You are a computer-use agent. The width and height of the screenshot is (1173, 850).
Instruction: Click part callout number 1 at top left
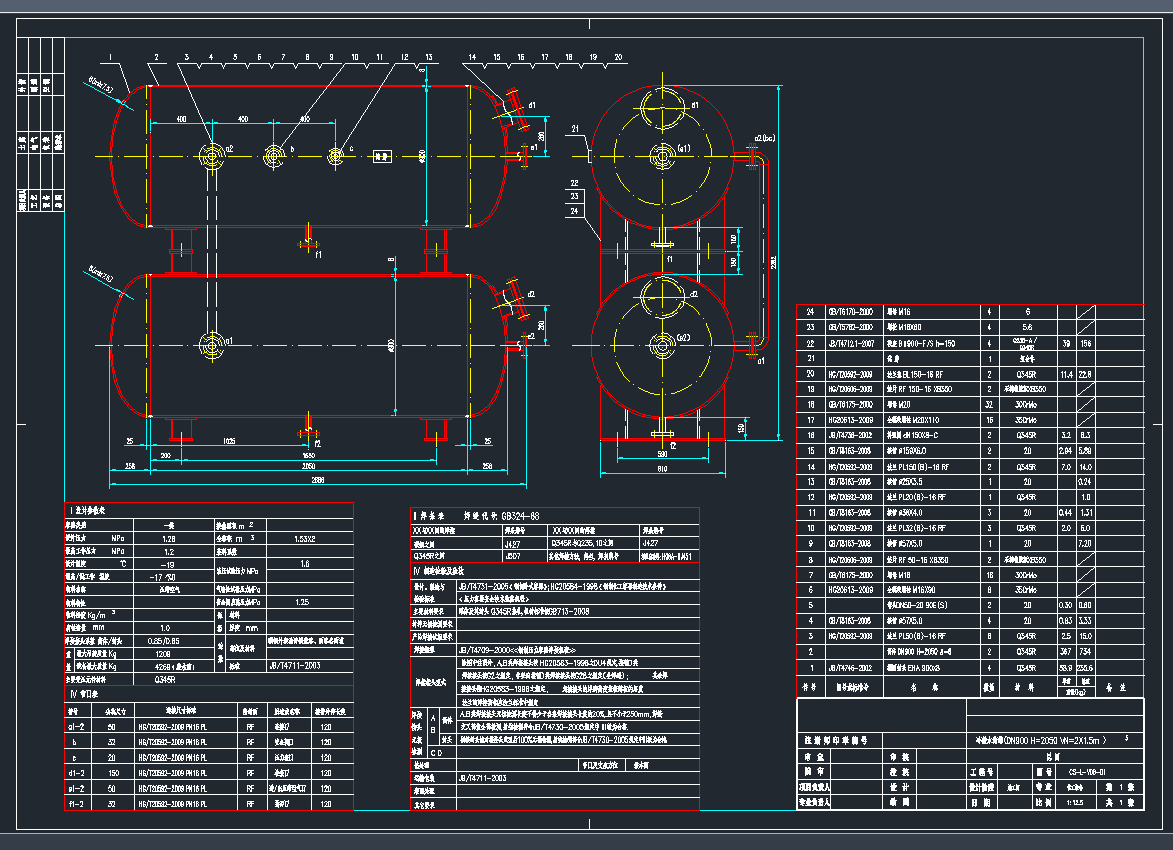pyautogui.click(x=110, y=57)
